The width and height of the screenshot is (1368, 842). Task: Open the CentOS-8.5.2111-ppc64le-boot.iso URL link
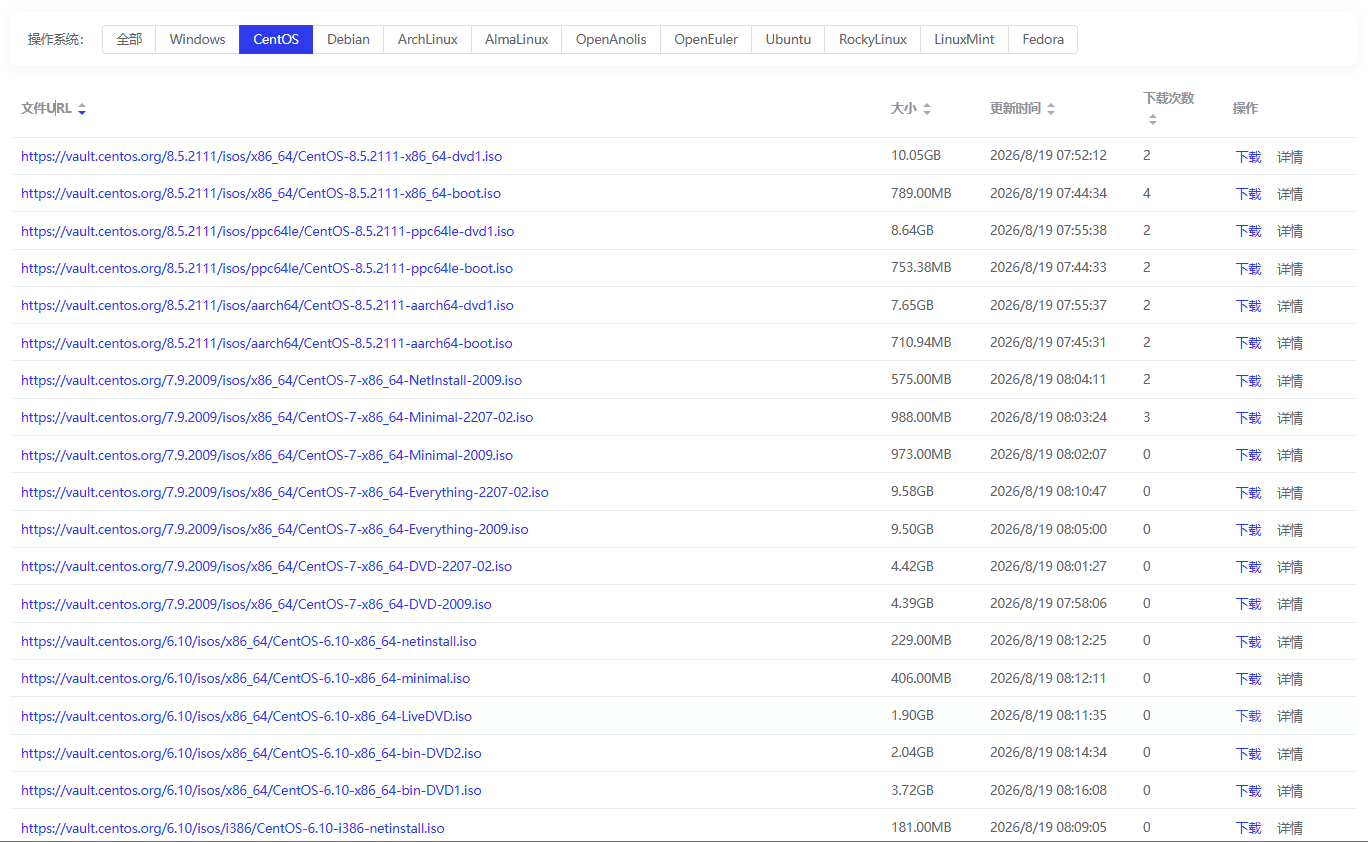(267, 268)
